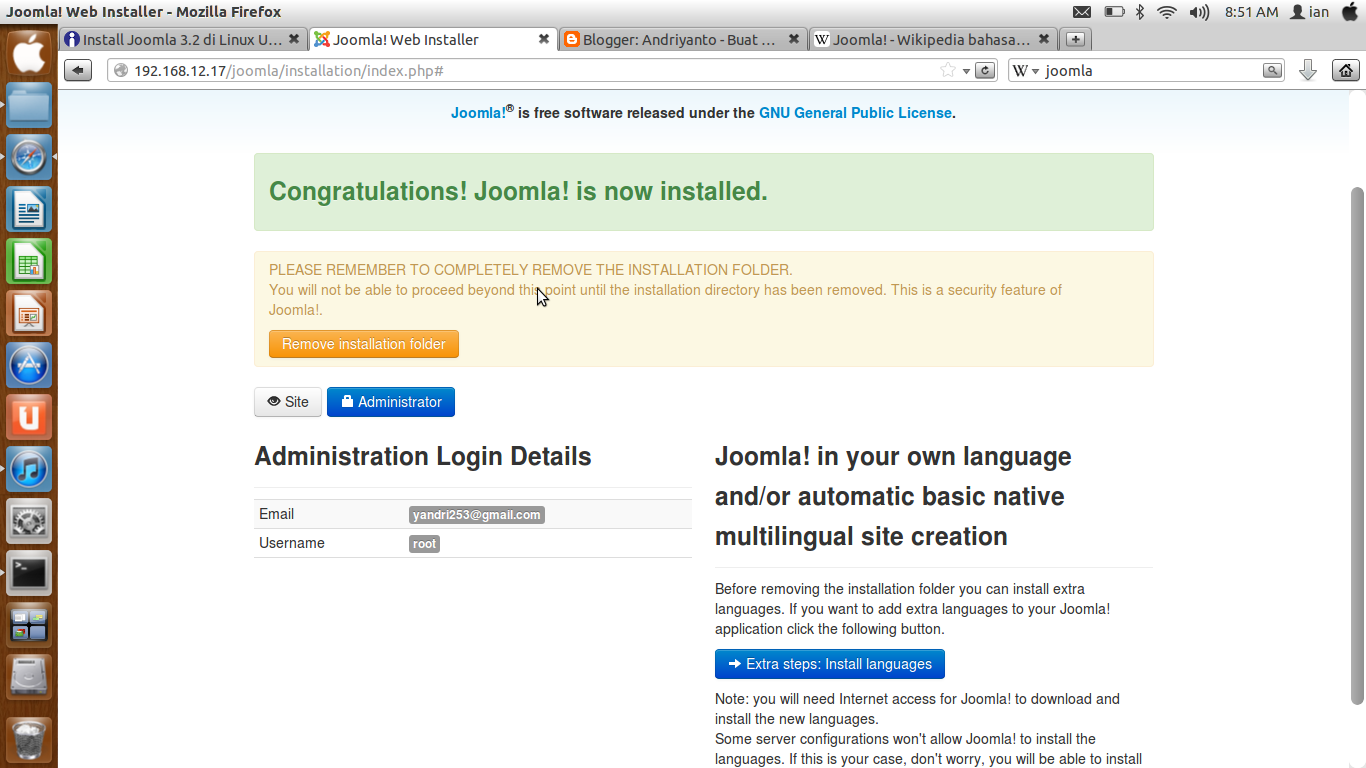This screenshot has width=1366, height=768.
Task: Open the Files folder icon in launcher
Action: point(29,105)
